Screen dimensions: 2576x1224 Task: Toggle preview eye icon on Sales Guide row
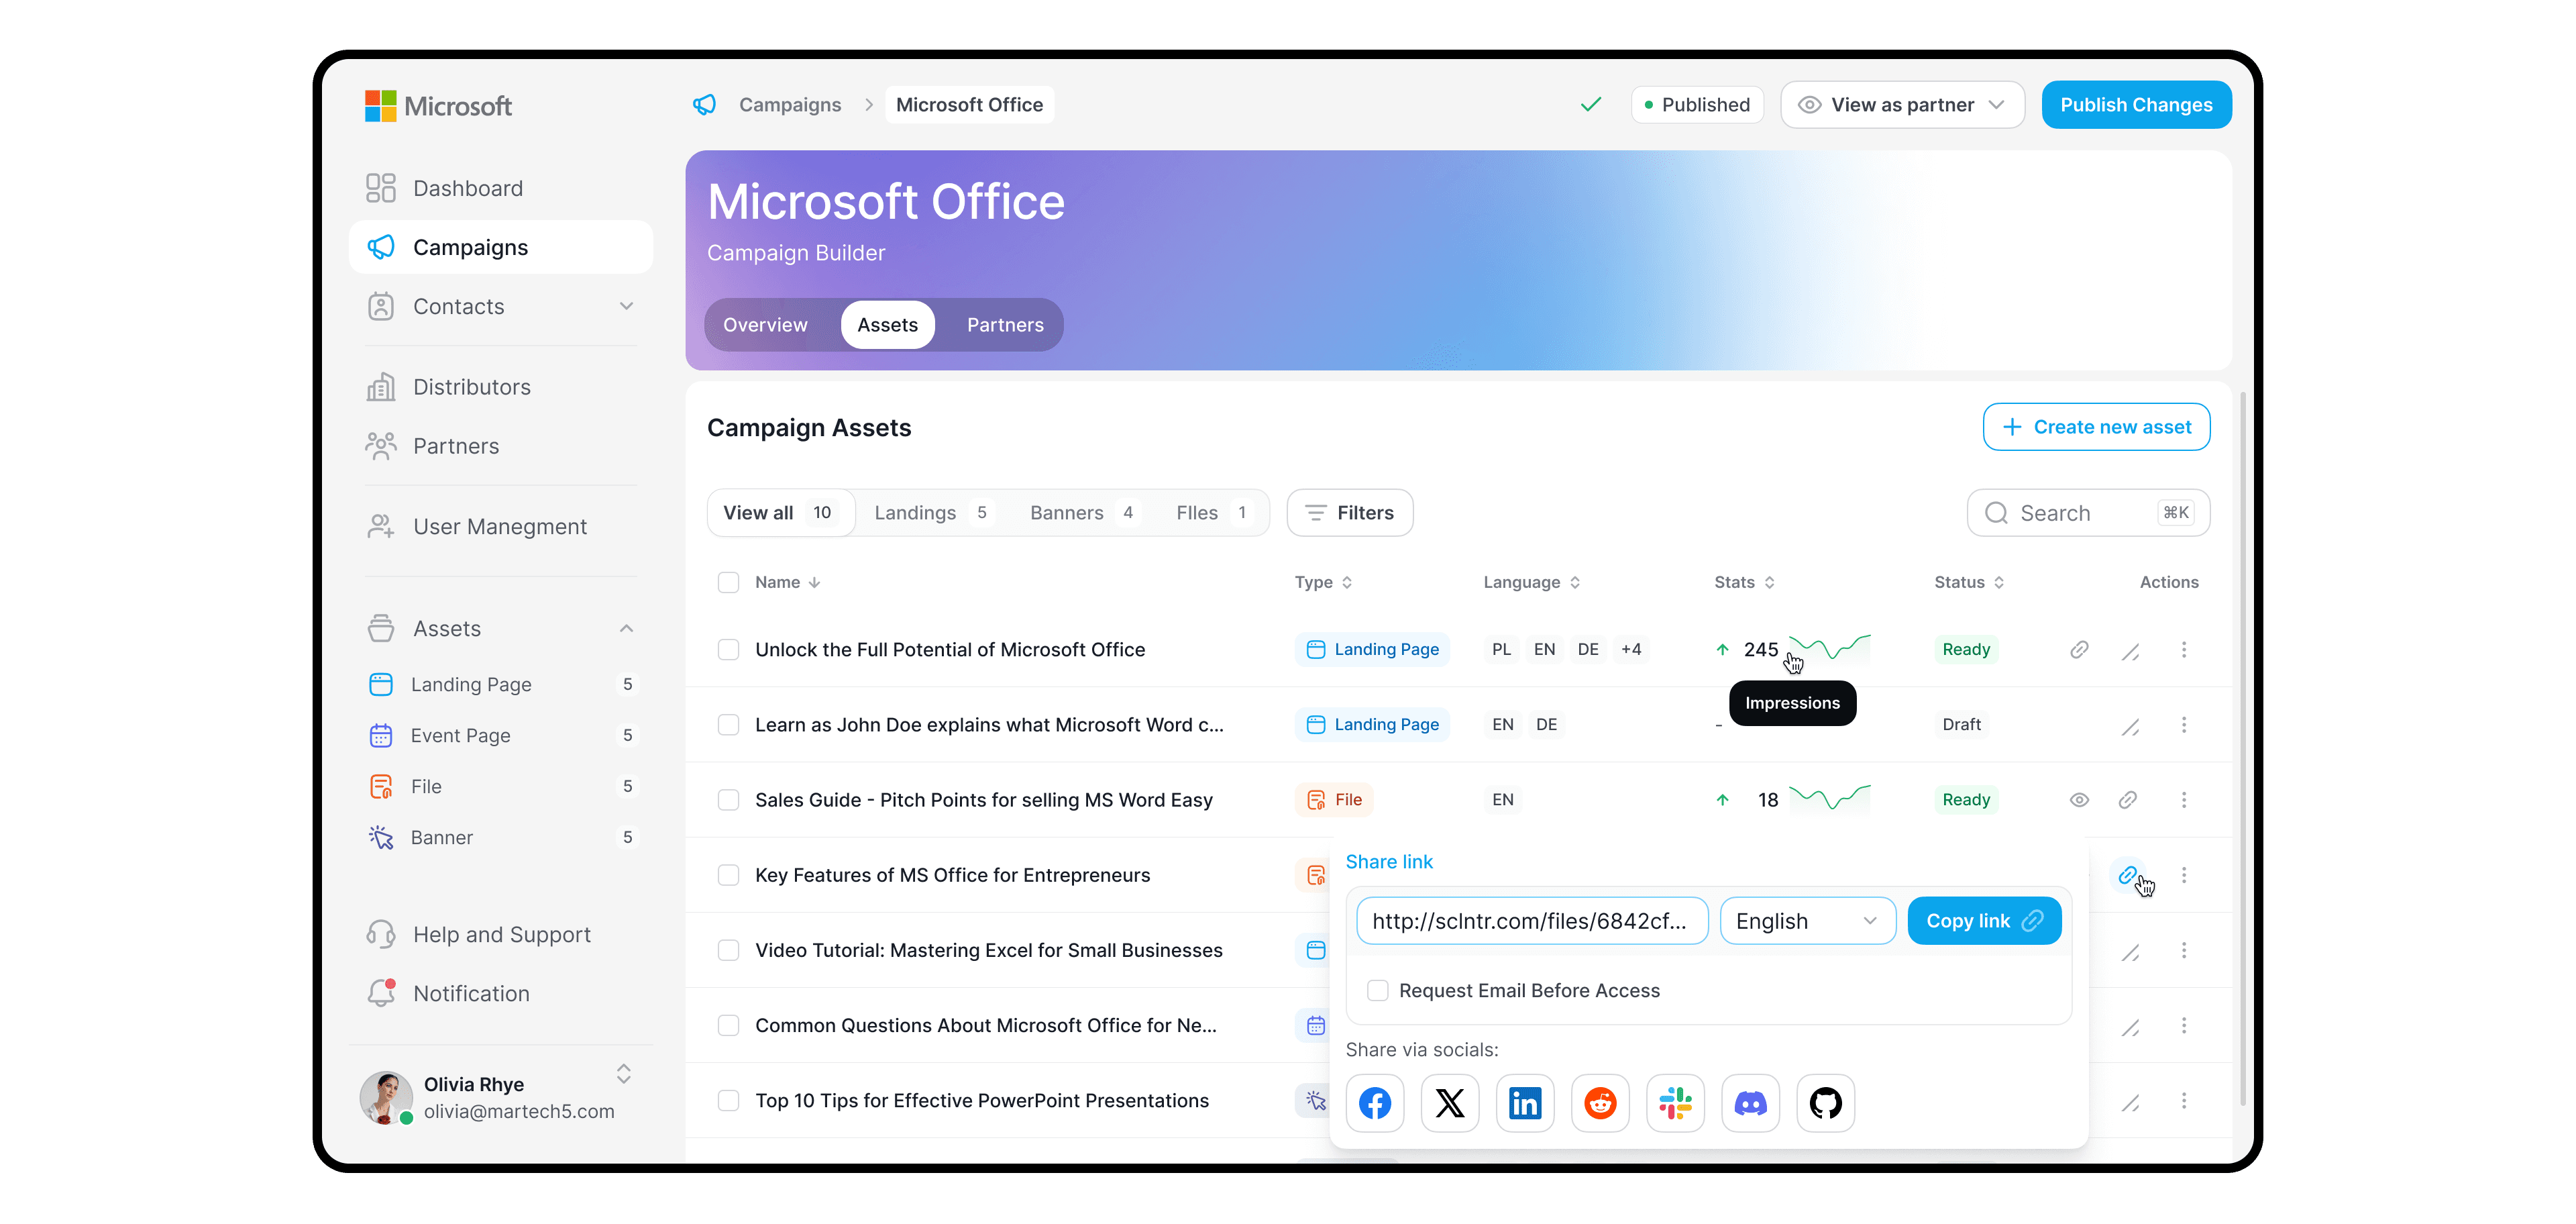pyautogui.click(x=2079, y=800)
